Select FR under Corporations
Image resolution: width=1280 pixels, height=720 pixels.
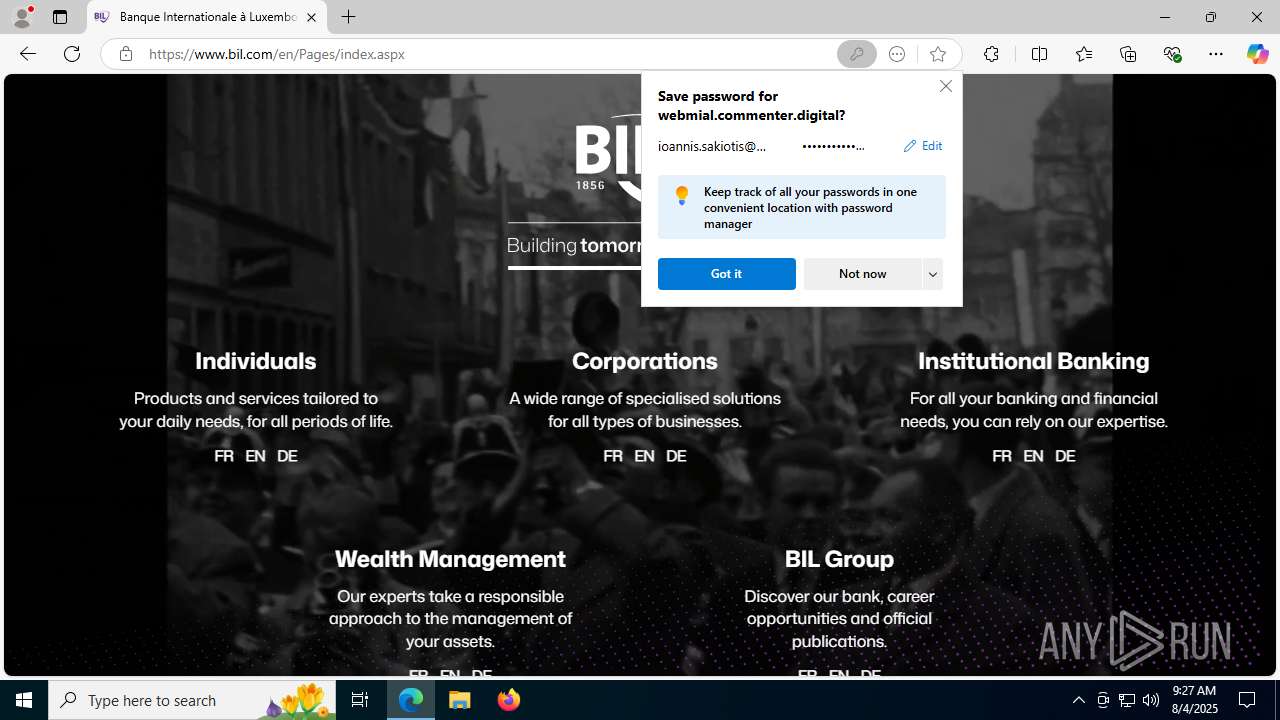click(x=613, y=456)
